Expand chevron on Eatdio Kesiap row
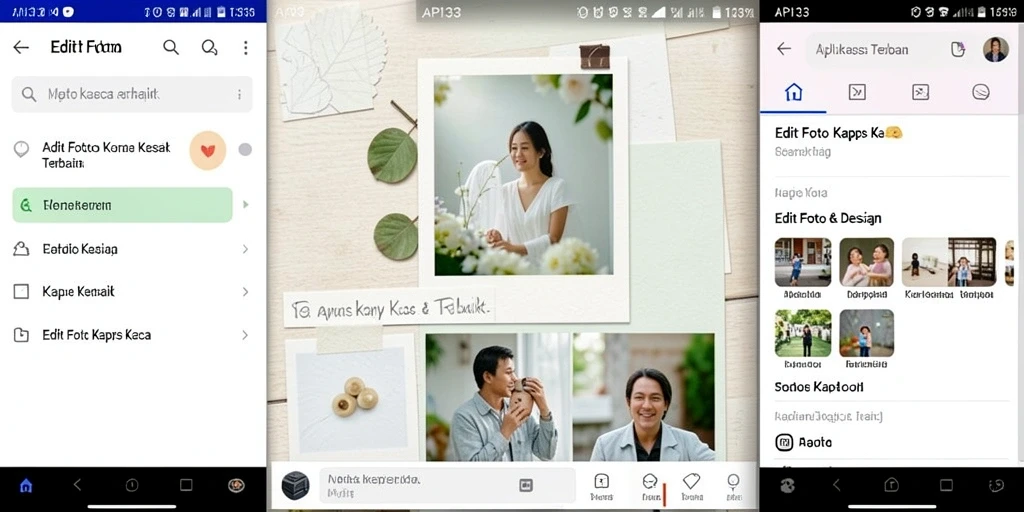Image resolution: width=1024 pixels, height=512 pixels. pos(245,249)
